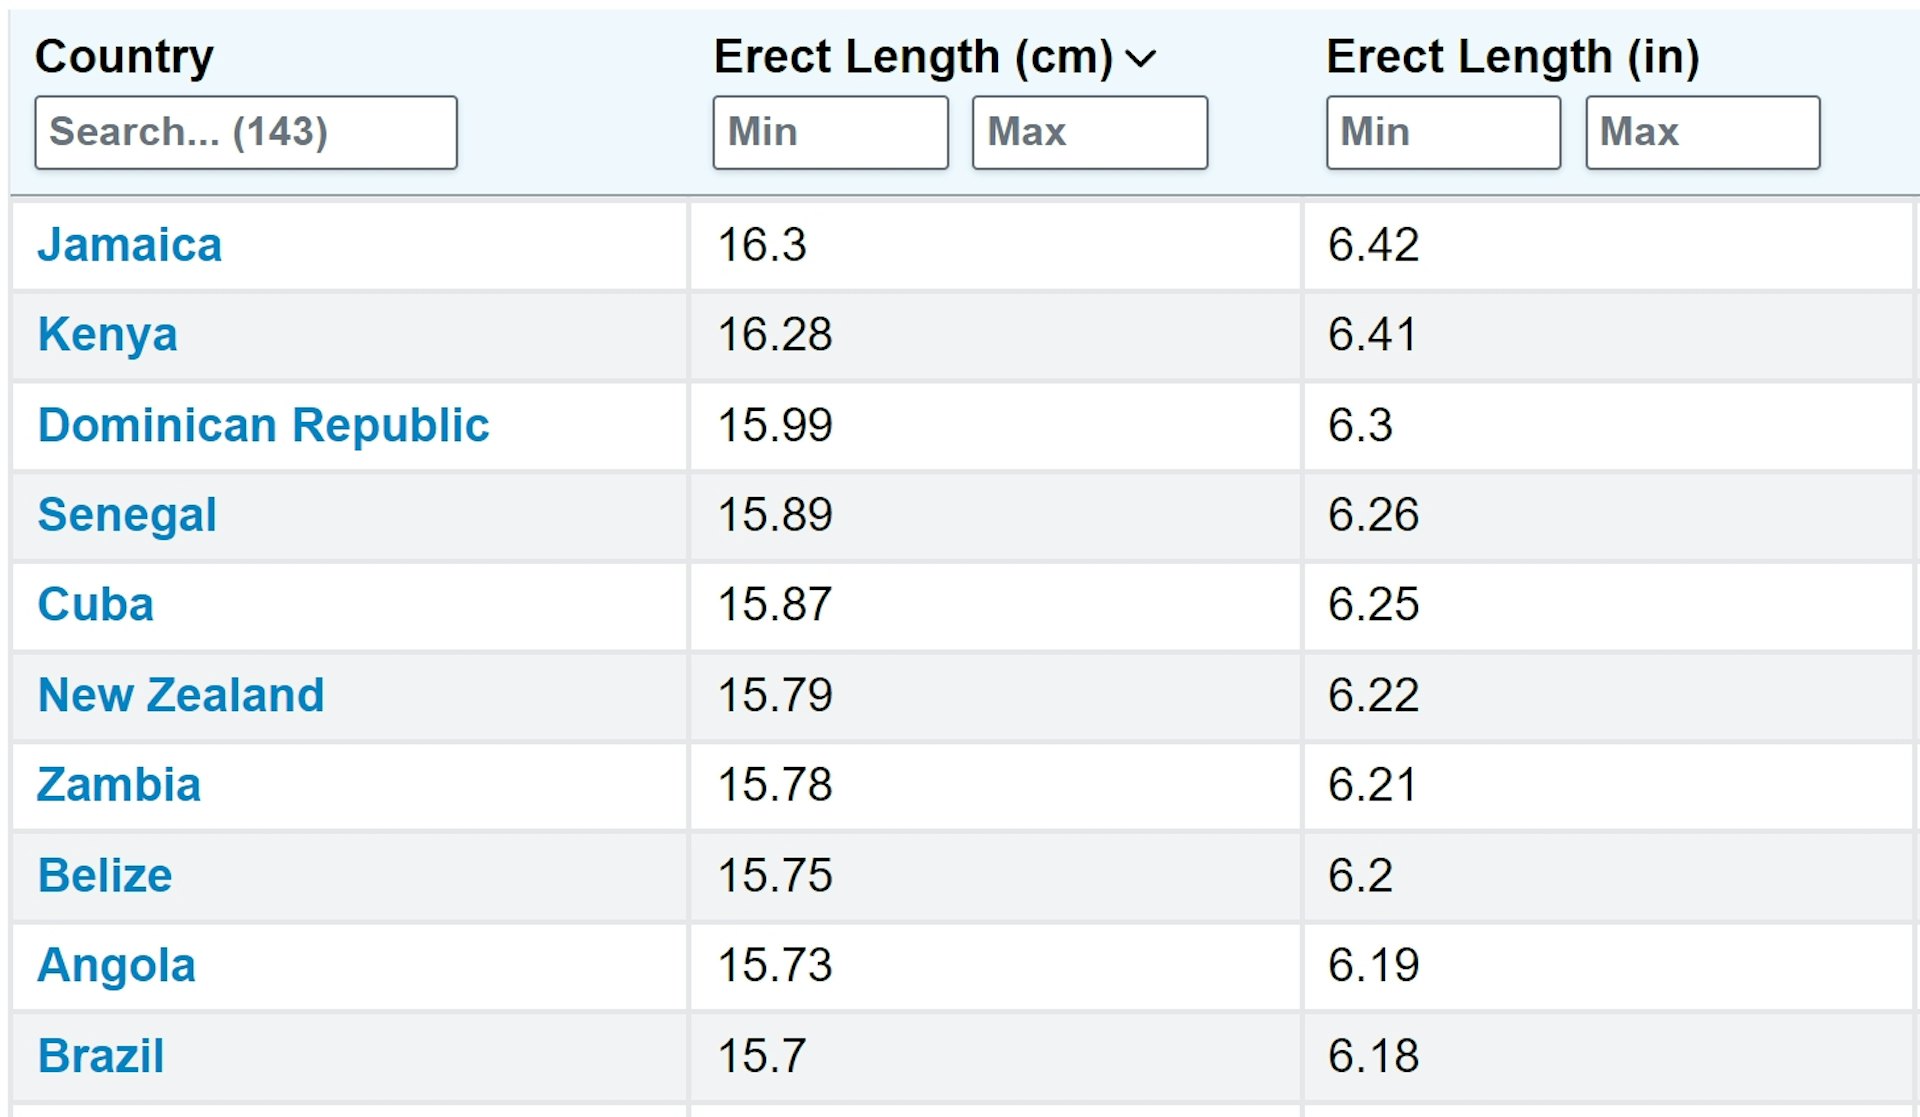Open the Senegal country link

[127, 515]
